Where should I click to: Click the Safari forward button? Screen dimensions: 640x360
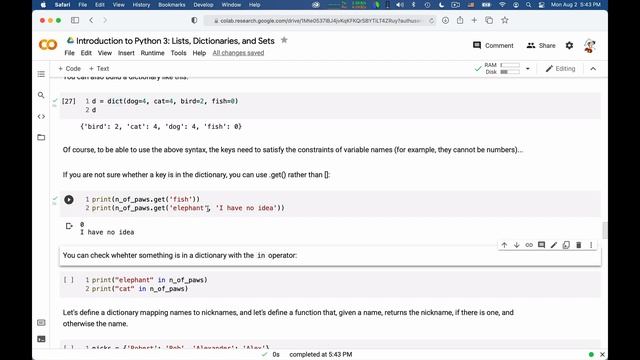105,20
